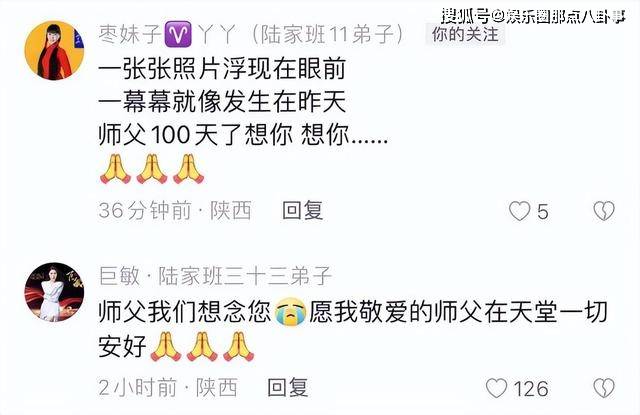The height and width of the screenshot is (415, 640).
Task: Tap the Aries zodiac emoji in username
Action: [x=177, y=34]
